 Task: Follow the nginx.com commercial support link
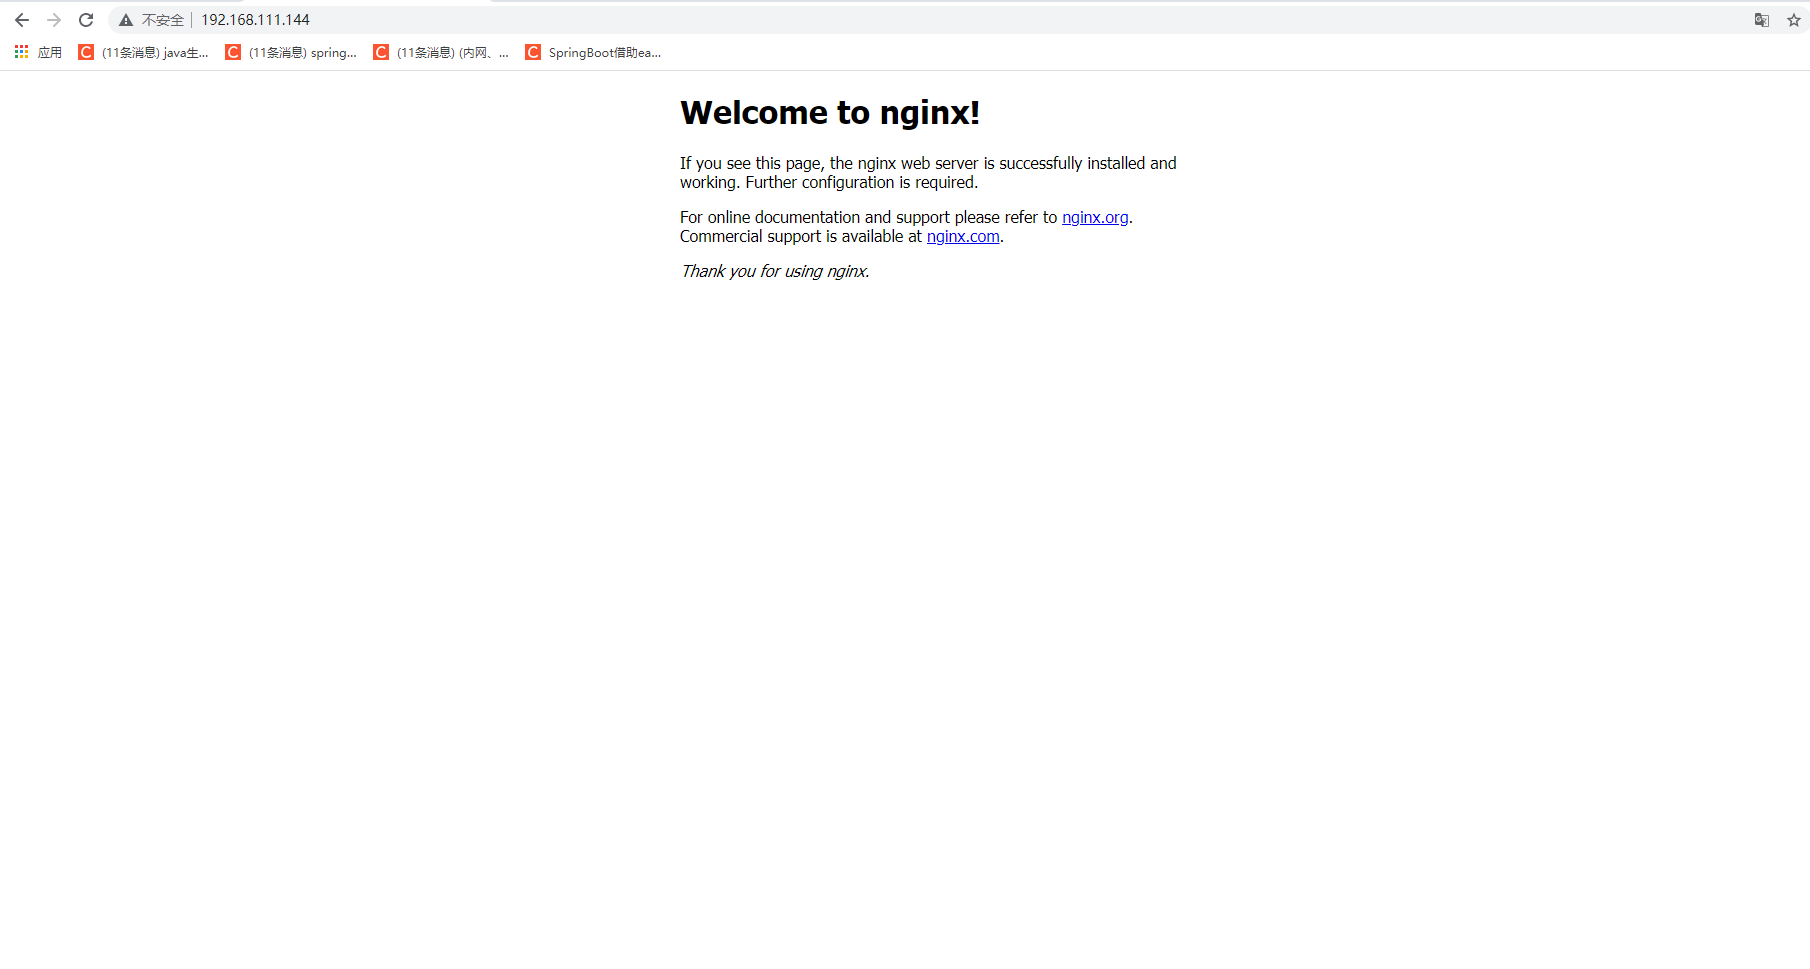pyautogui.click(x=963, y=237)
